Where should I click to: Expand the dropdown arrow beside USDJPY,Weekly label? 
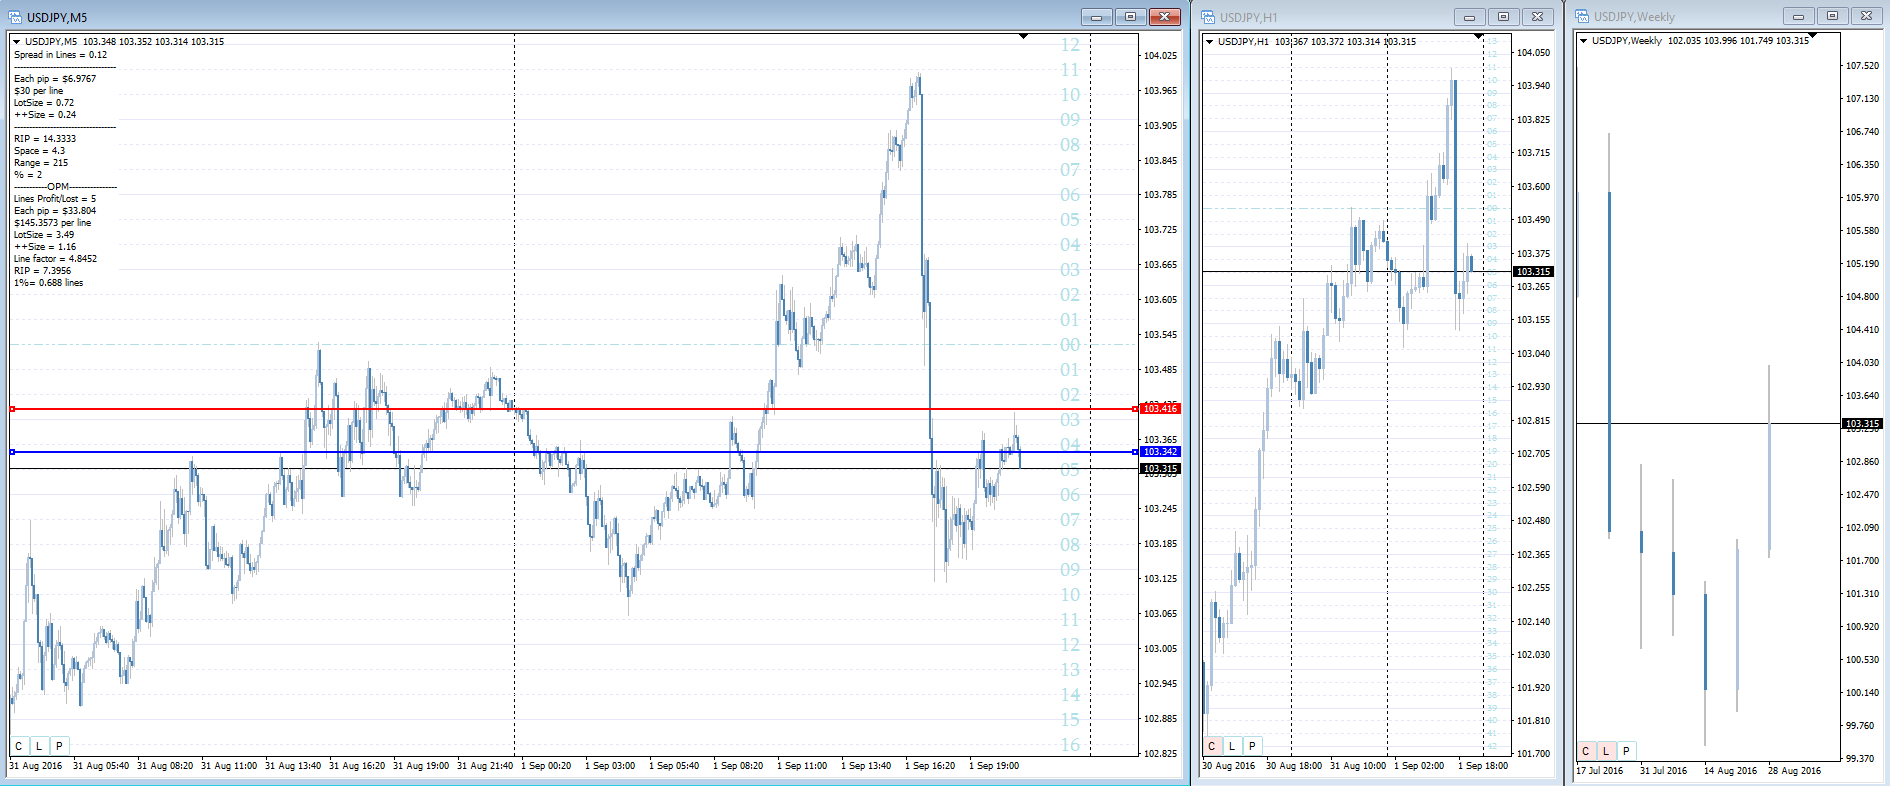click(x=1584, y=41)
